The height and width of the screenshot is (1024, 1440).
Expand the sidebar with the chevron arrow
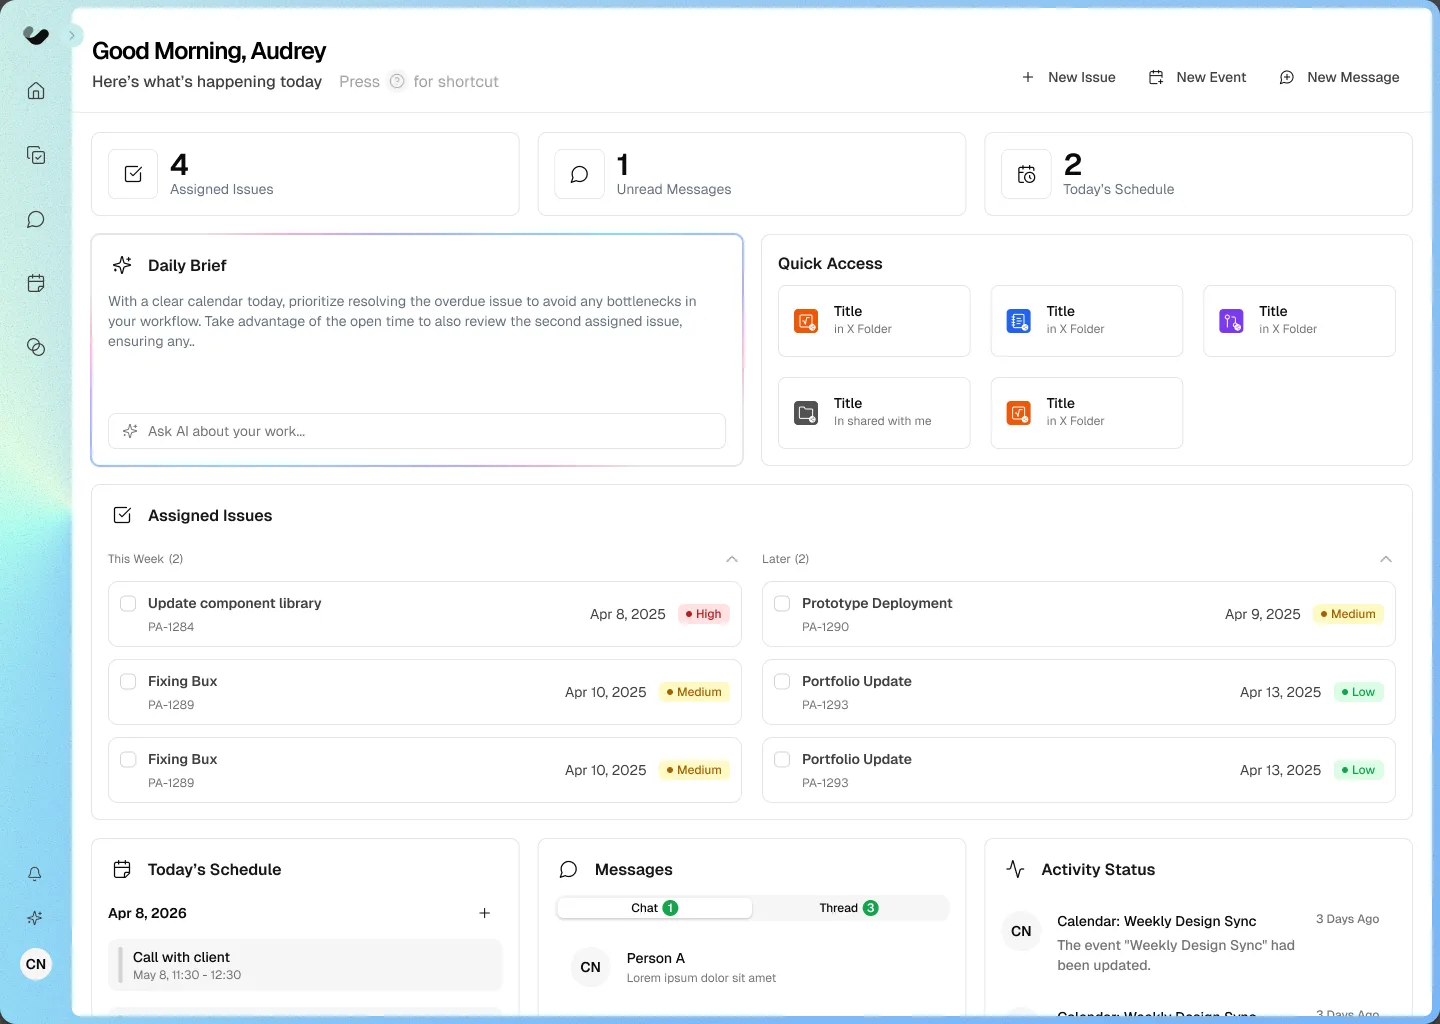click(x=72, y=35)
